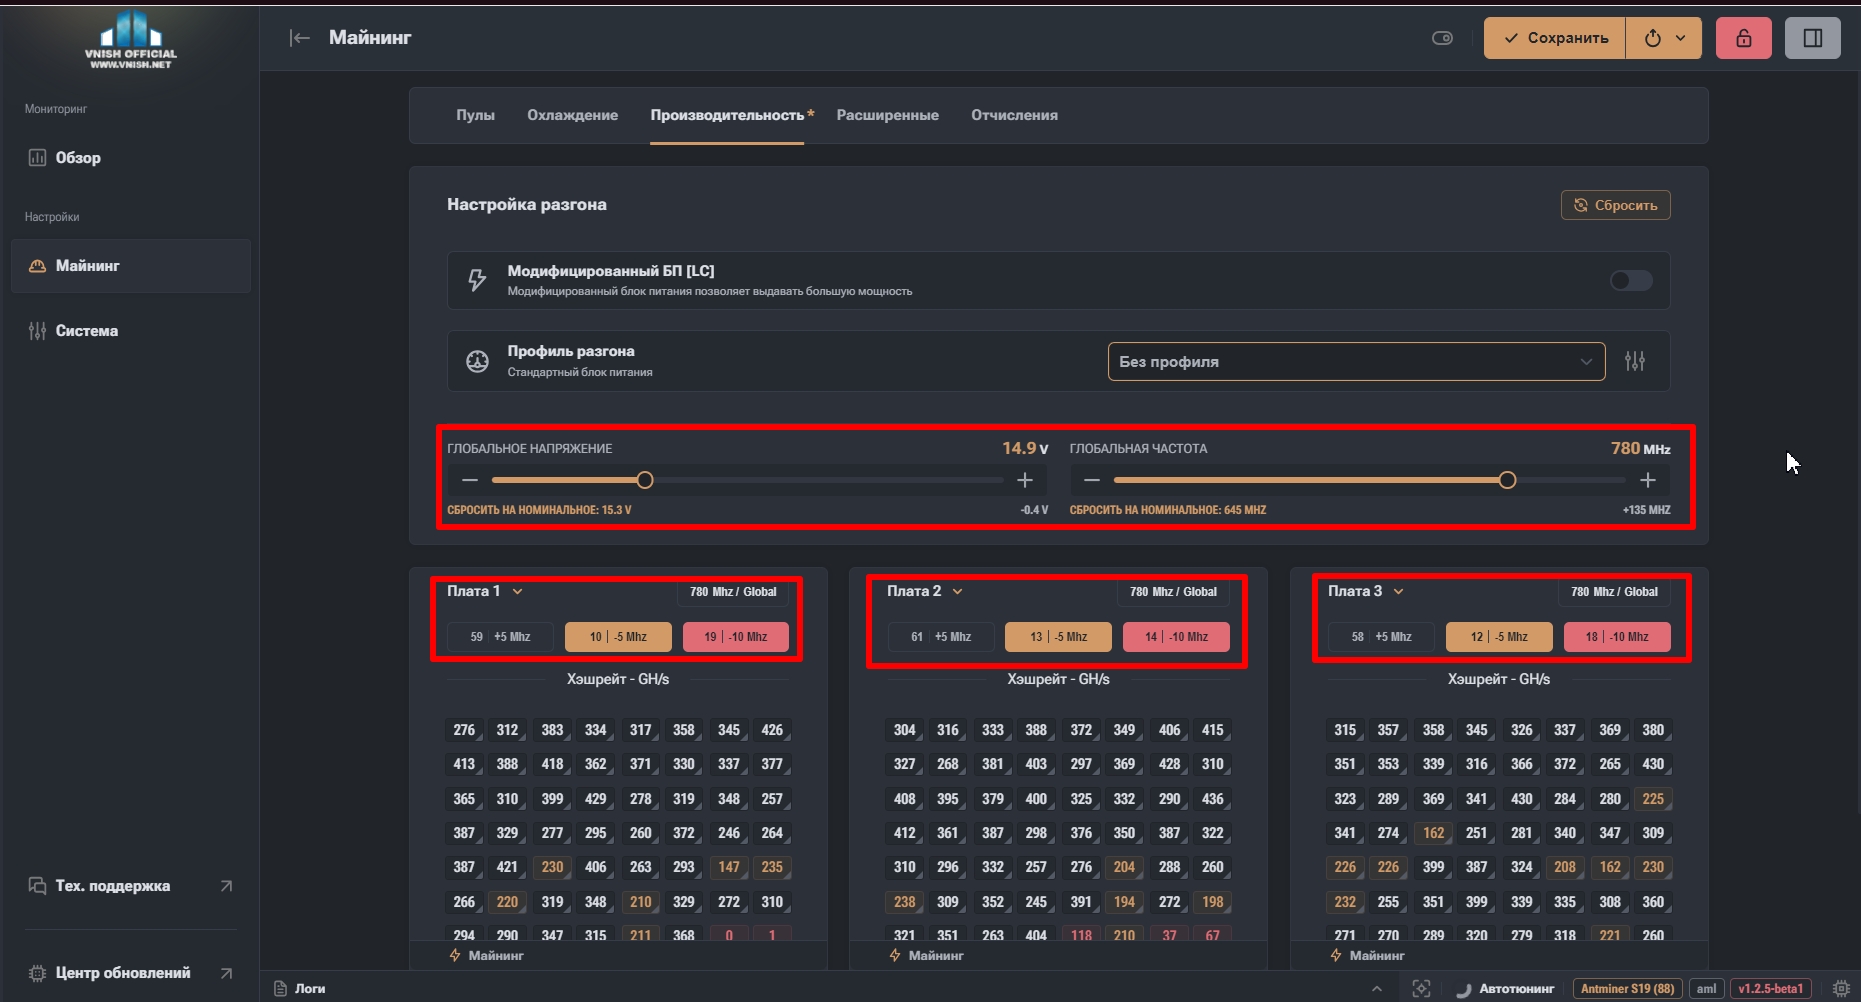Click the Antminer S19 (88) badge
Screen dimensions: 1861x1002
(1627, 989)
